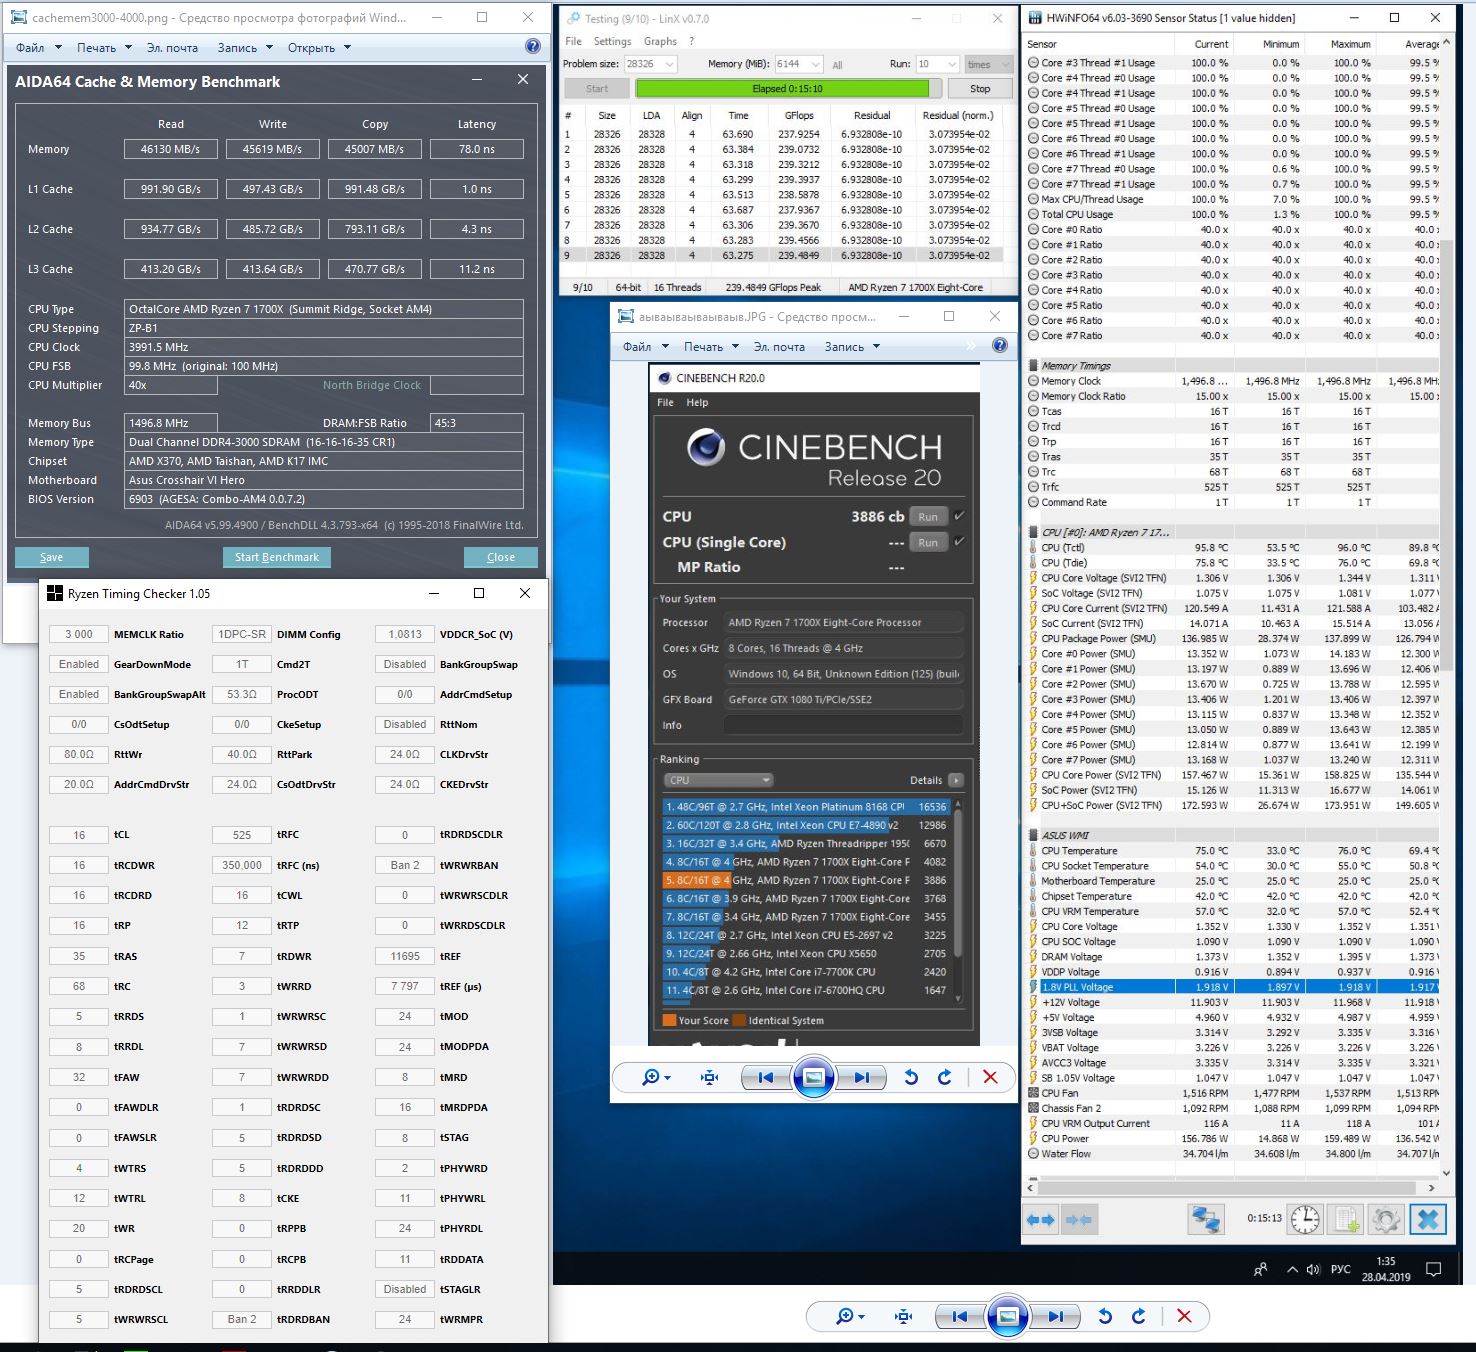Next image in bottom photo viewer toolbar
The height and width of the screenshot is (1352, 1476).
pyautogui.click(x=1056, y=1316)
